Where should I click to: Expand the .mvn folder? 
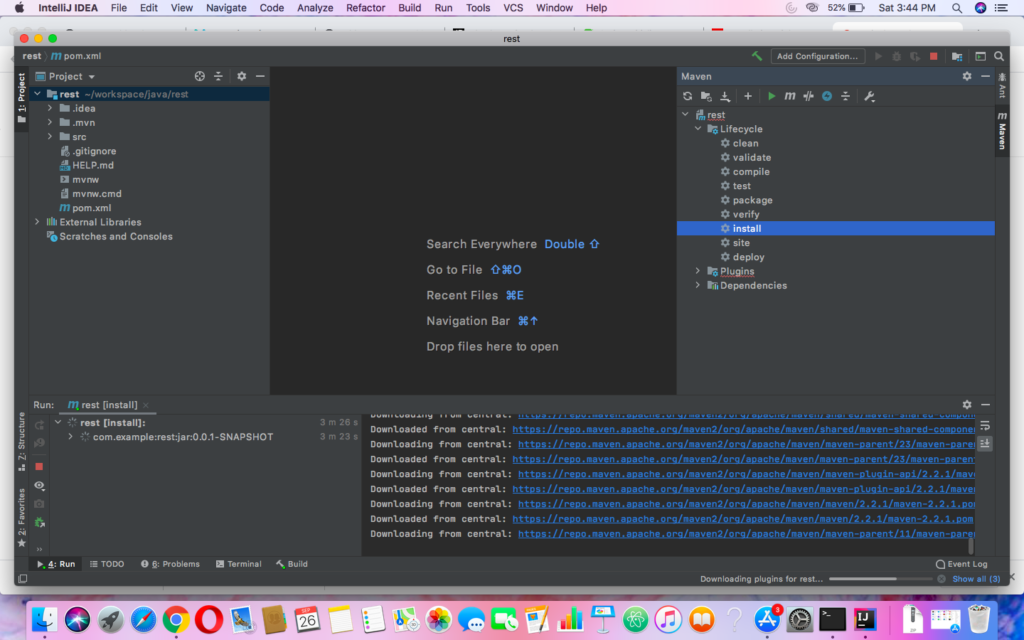click(50, 122)
